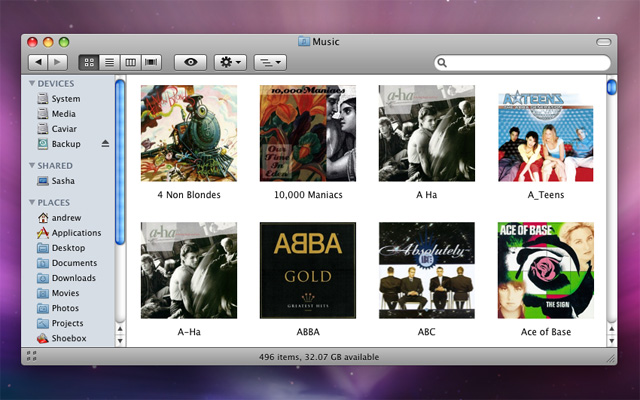The image size is (640, 400).
Task: Go back to previous folder
Action: click(37, 62)
